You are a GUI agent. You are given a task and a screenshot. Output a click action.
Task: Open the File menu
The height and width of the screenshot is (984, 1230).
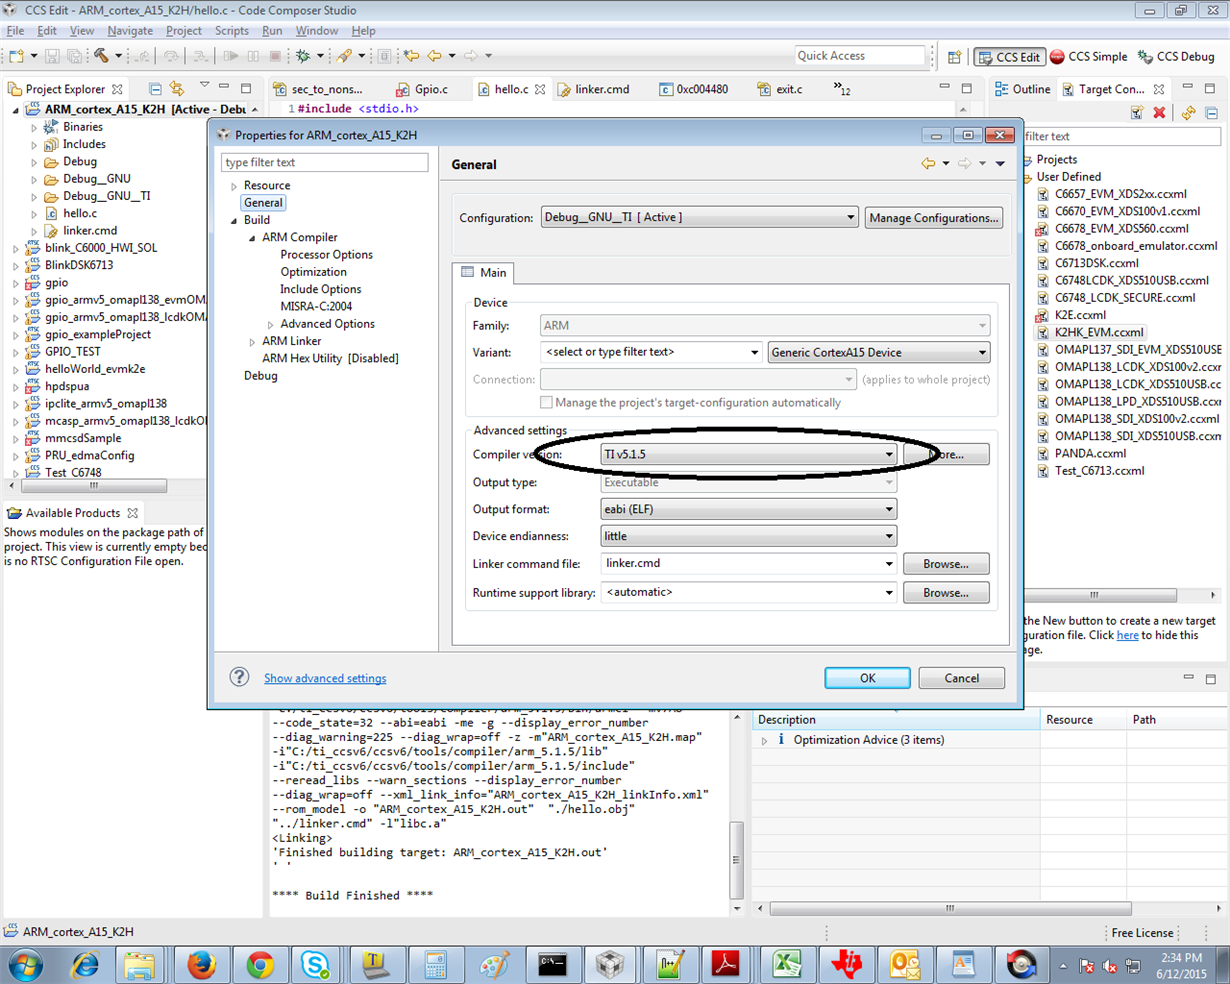pos(16,31)
